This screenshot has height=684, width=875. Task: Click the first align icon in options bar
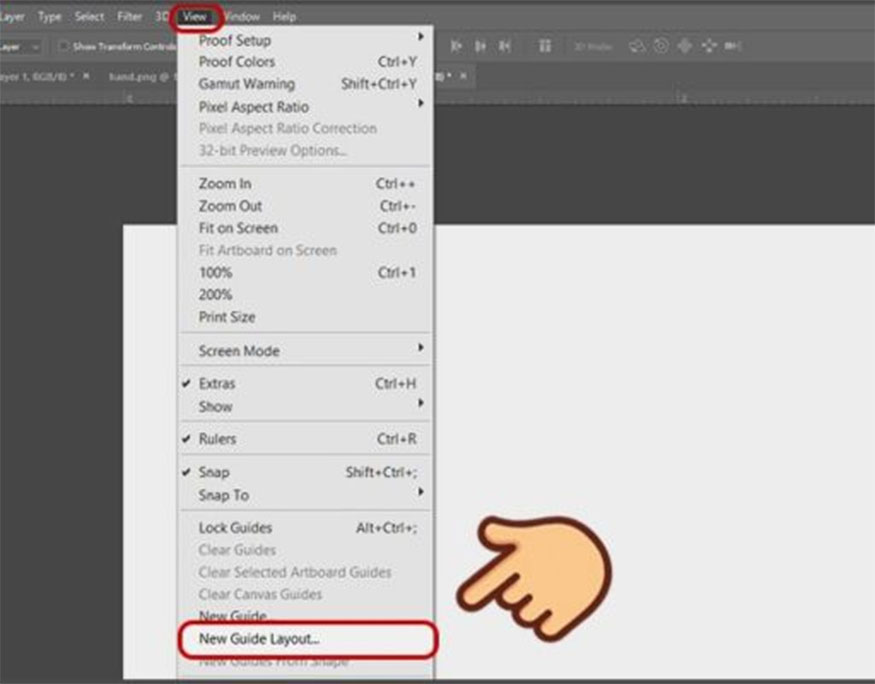pos(456,46)
